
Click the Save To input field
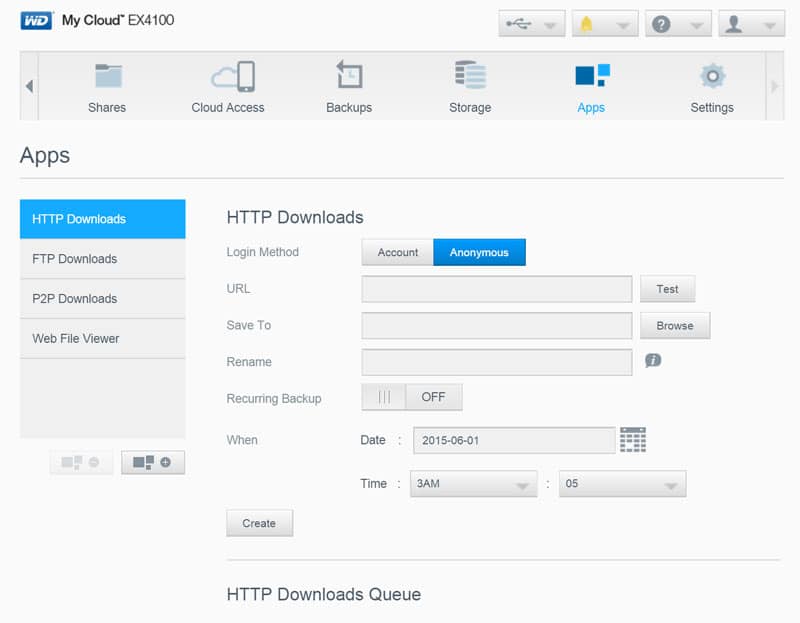[497, 326]
